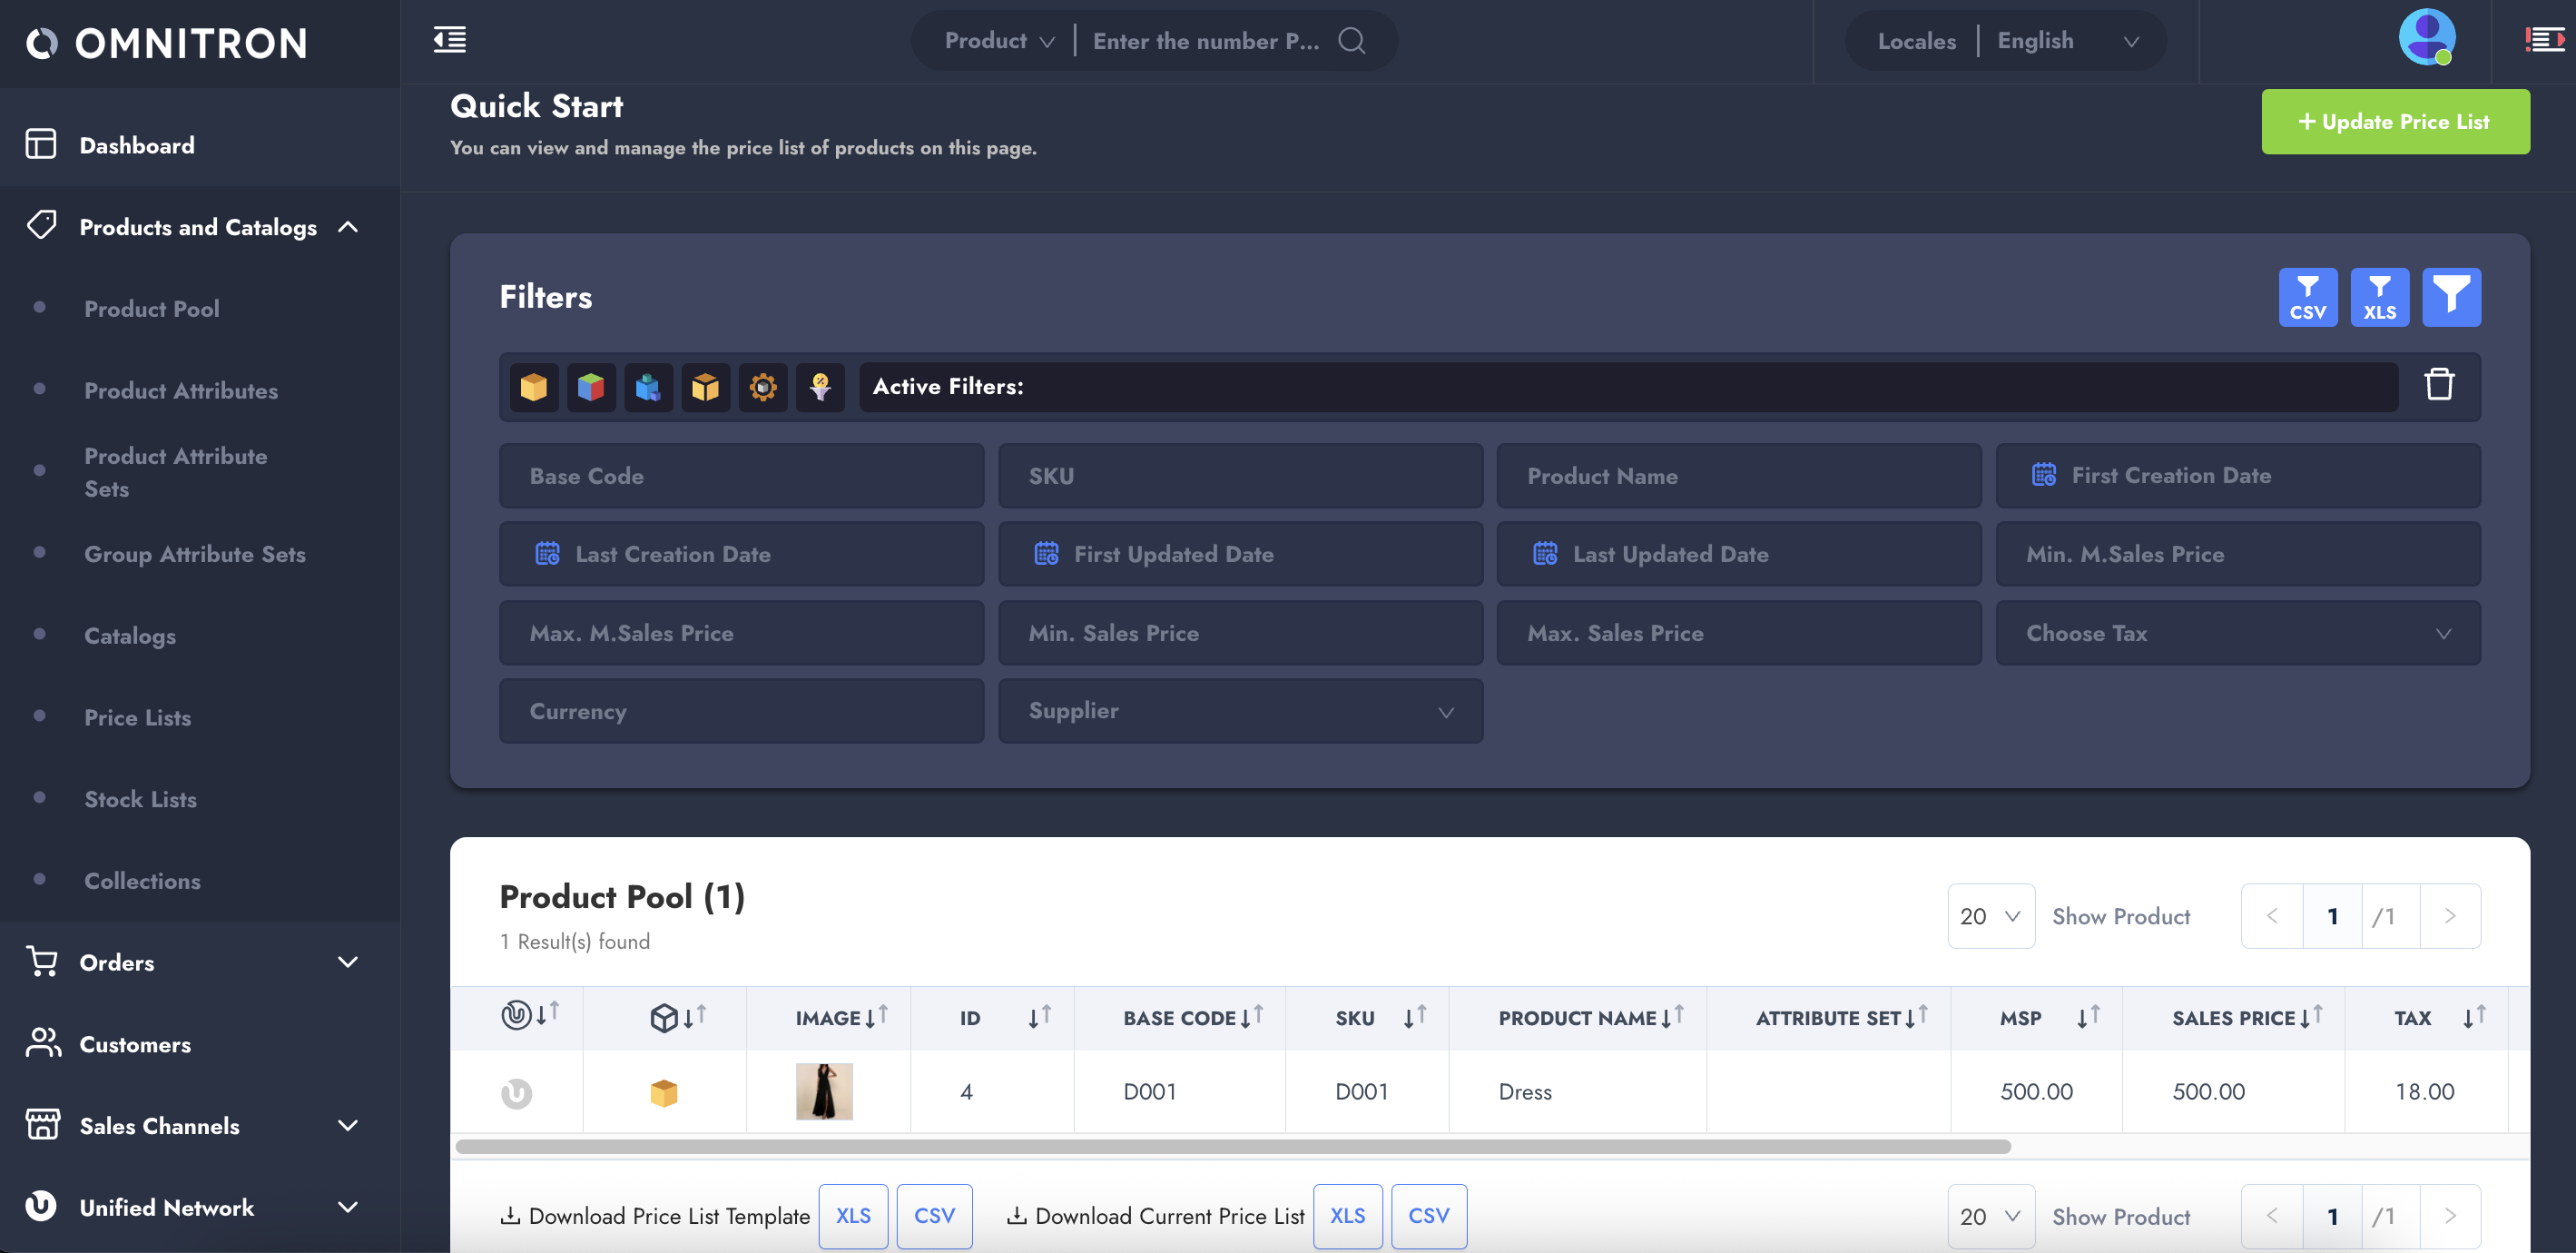Open the Supplier dropdown
This screenshot has height=1253, width=2576.
[1240, 711]
